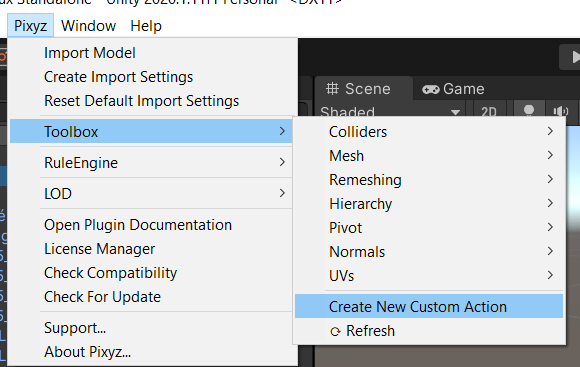Expand the Colliders submenu

tap(429, 132)
